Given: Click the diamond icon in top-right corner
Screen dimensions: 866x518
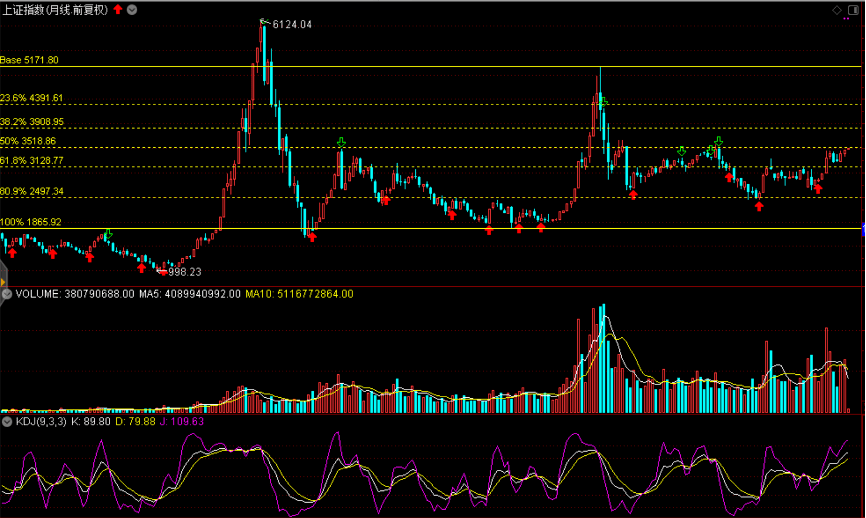Looking at the screenshot, I should [837, 9].
